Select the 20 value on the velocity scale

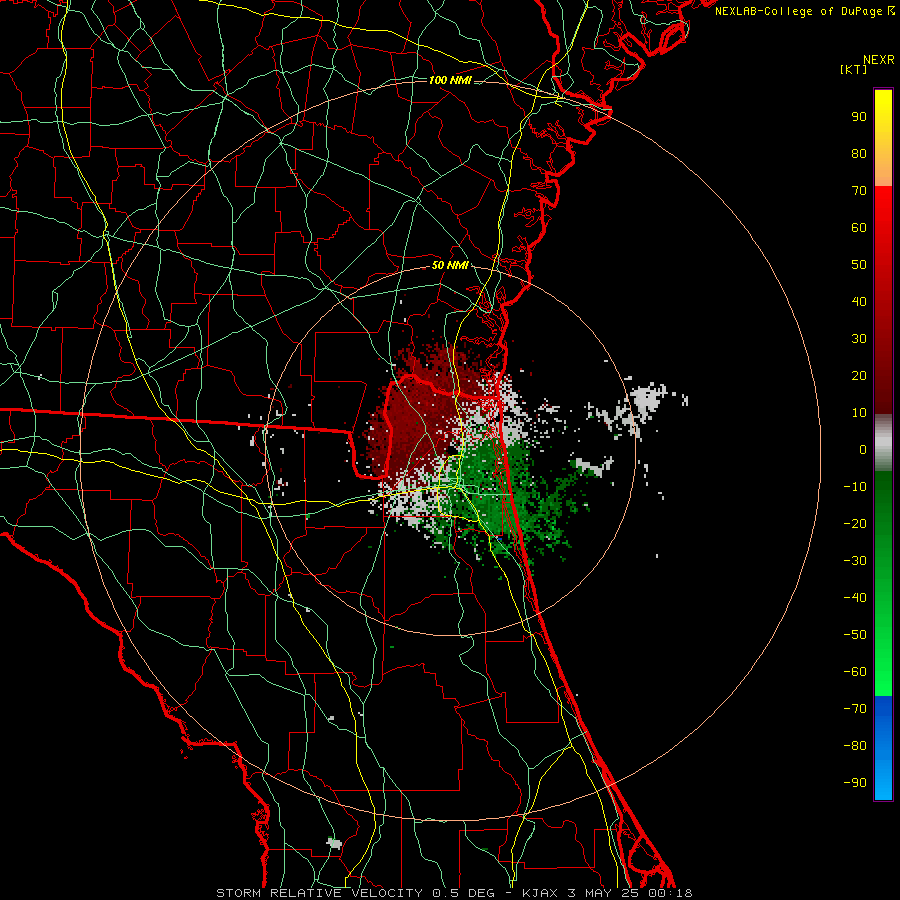click(x=859, y=375)
